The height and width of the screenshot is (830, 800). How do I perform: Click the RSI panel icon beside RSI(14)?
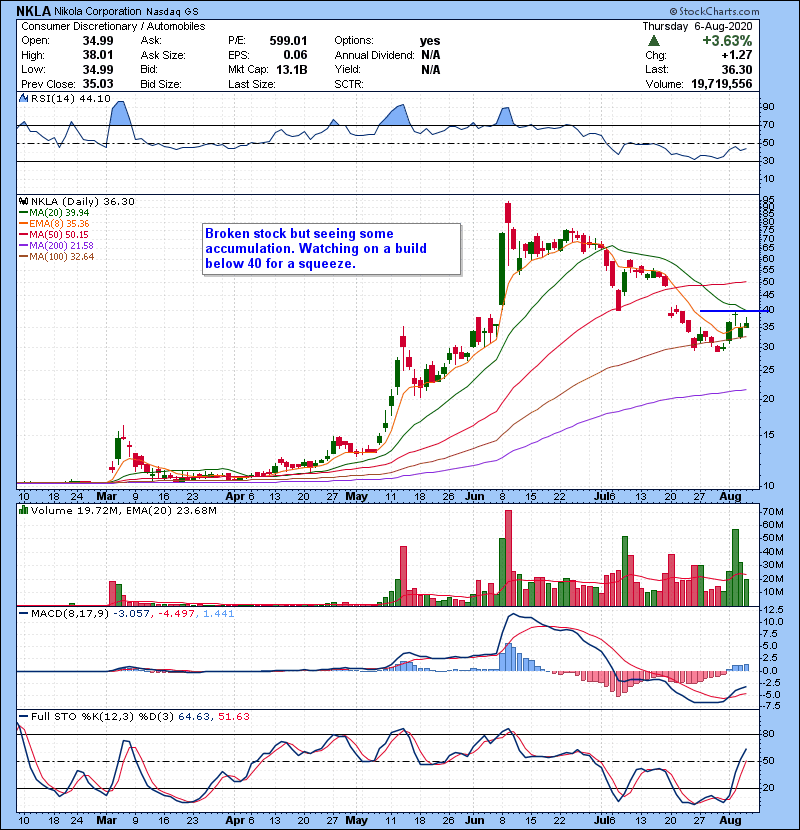23,98
